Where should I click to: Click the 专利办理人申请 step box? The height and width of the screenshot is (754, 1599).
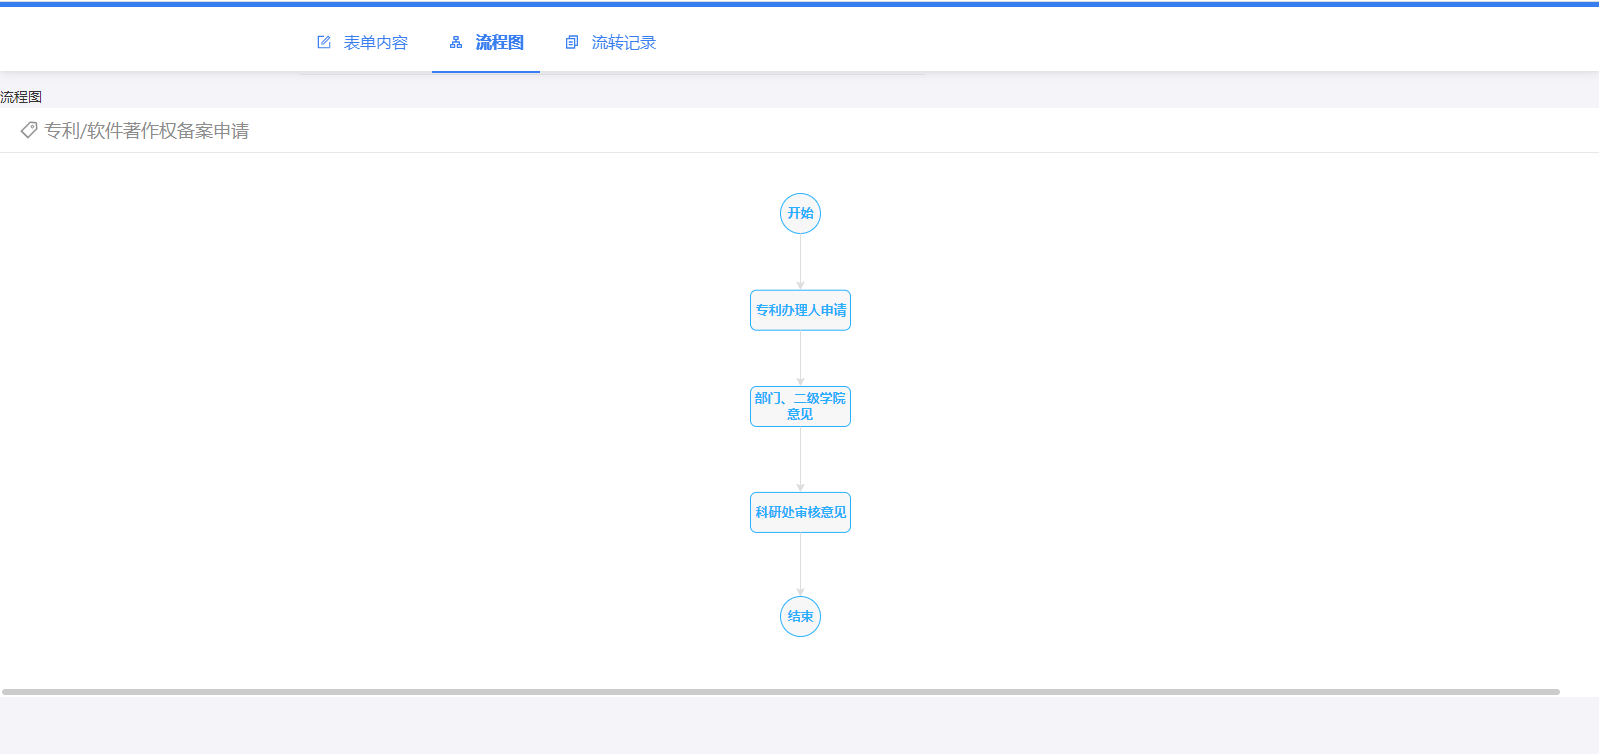800,310
